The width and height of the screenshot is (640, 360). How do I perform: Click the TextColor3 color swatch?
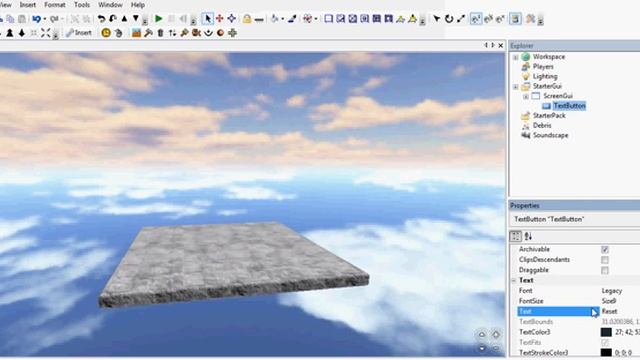[606, 332]
